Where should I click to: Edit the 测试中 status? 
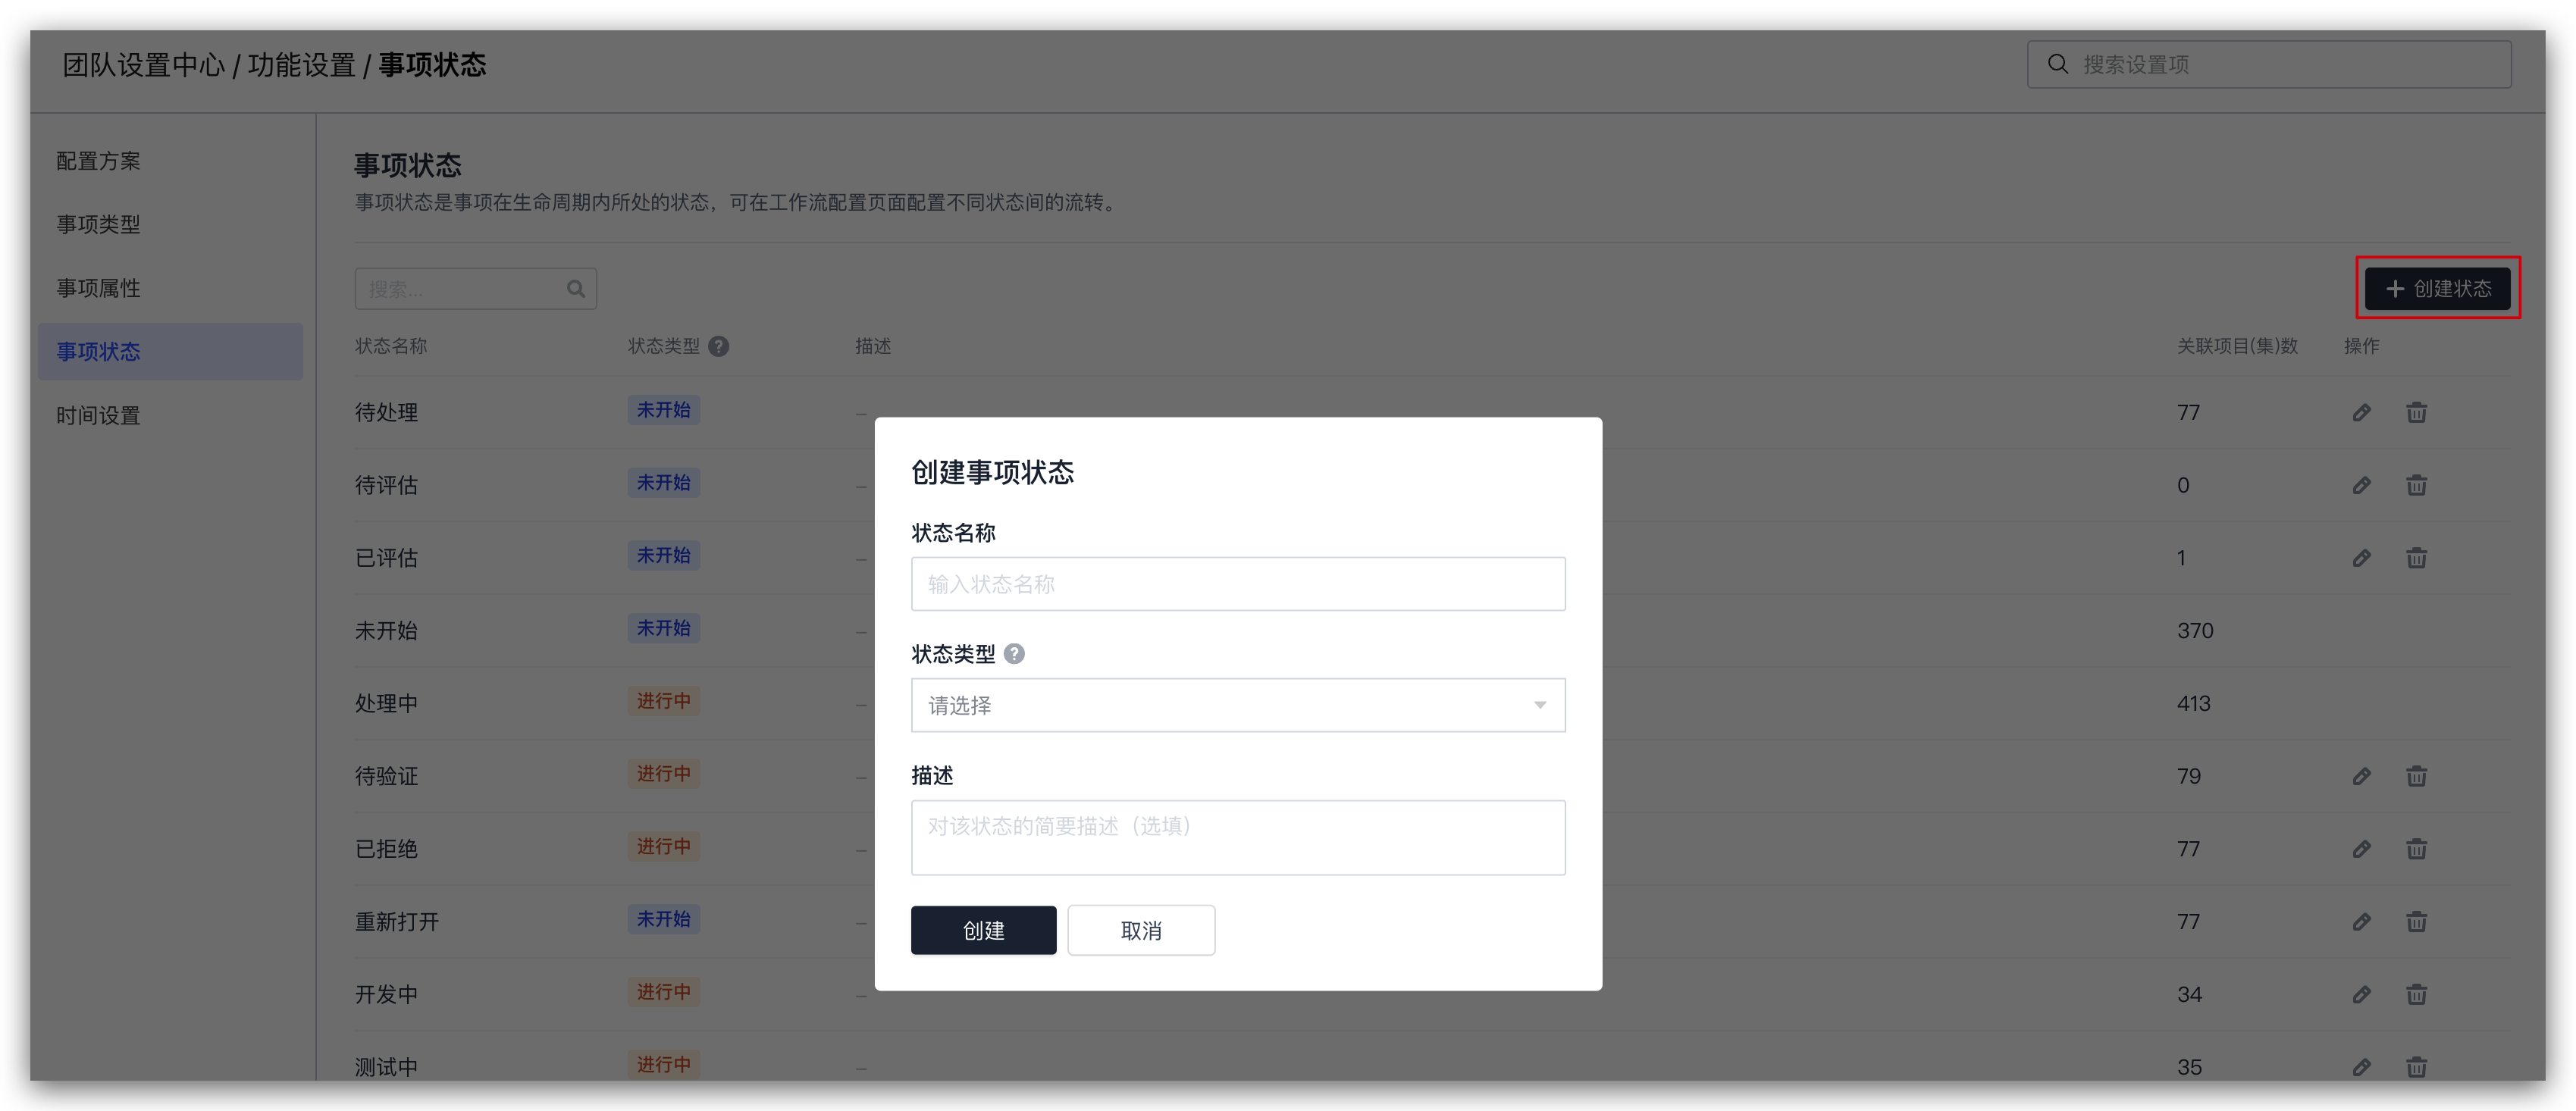pos(2361,1067)
